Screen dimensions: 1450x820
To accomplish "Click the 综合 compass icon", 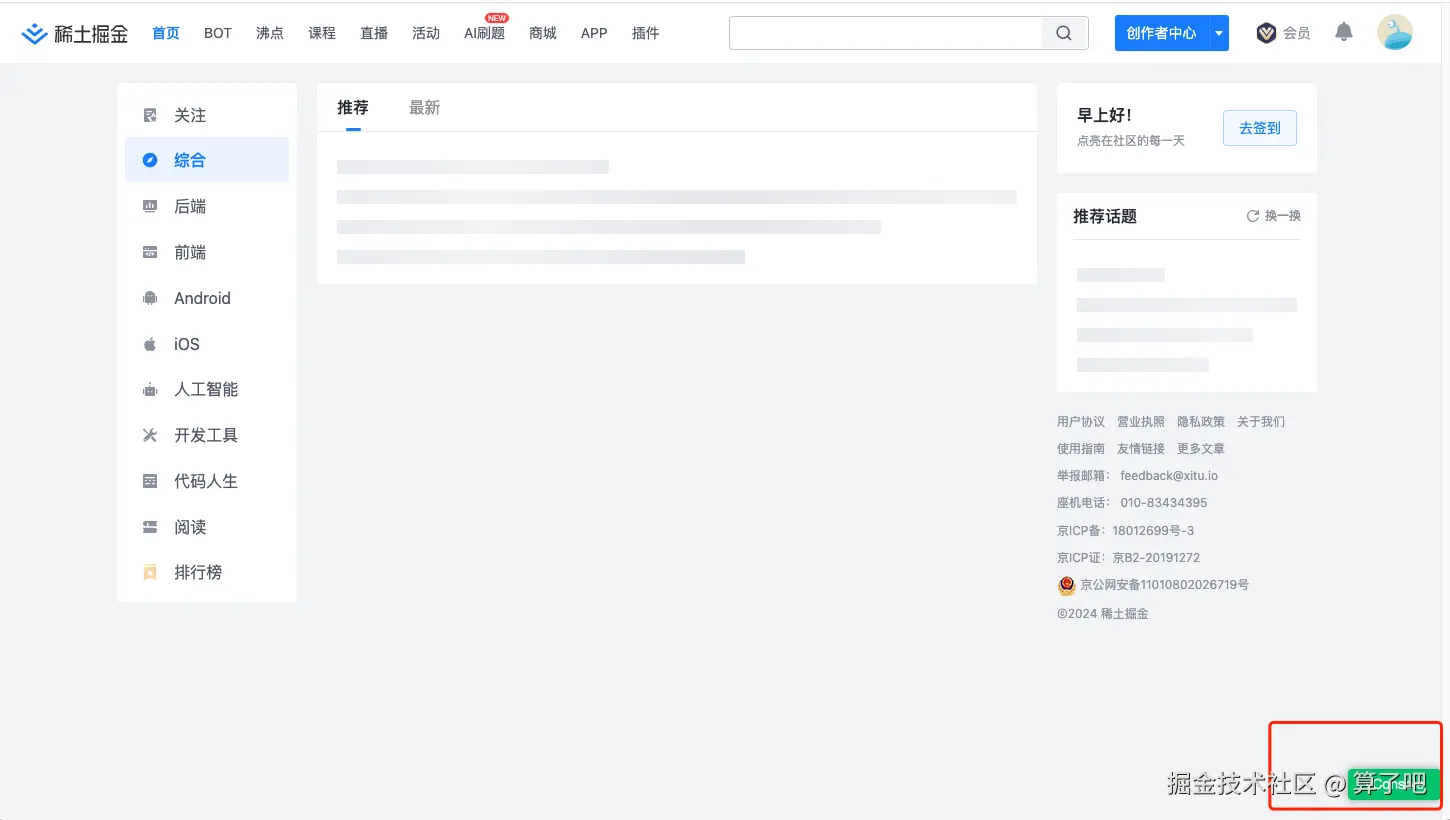I will [150, 160].
